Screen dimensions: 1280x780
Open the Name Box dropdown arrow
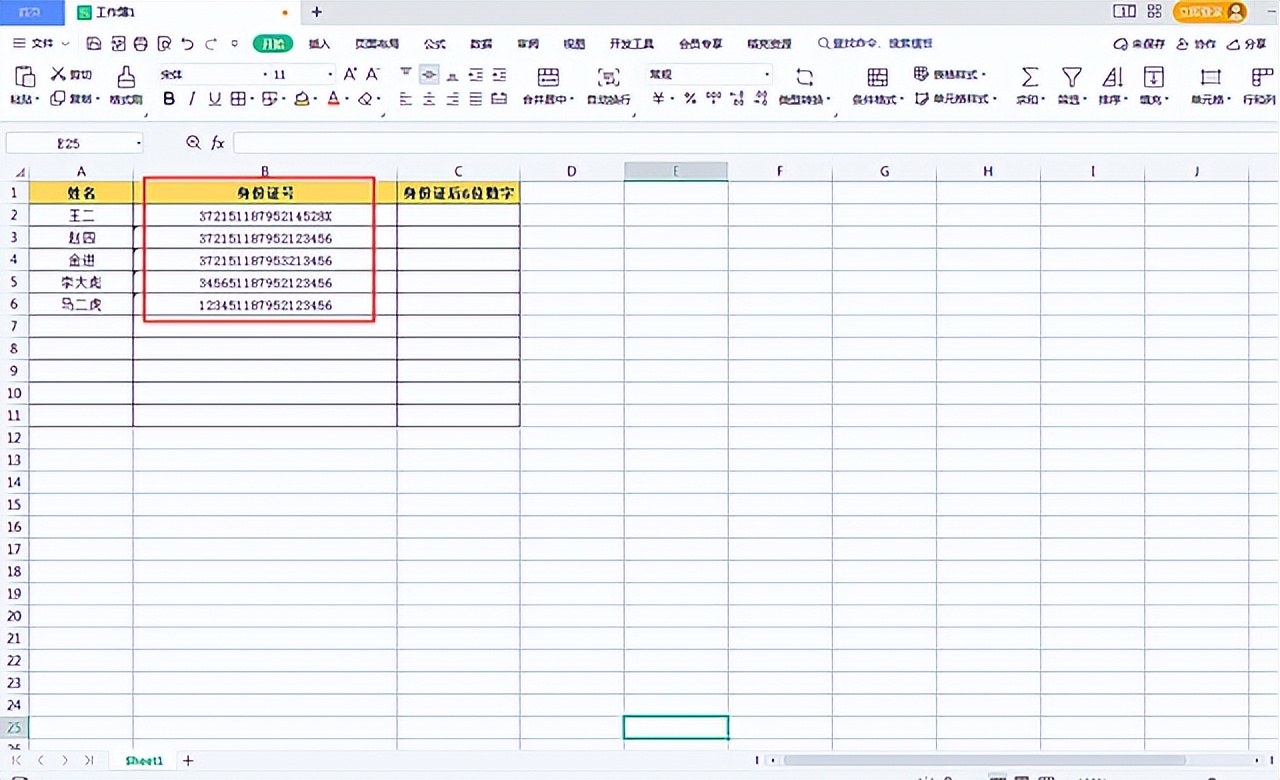pyautogui.click(x=137, y=144)
